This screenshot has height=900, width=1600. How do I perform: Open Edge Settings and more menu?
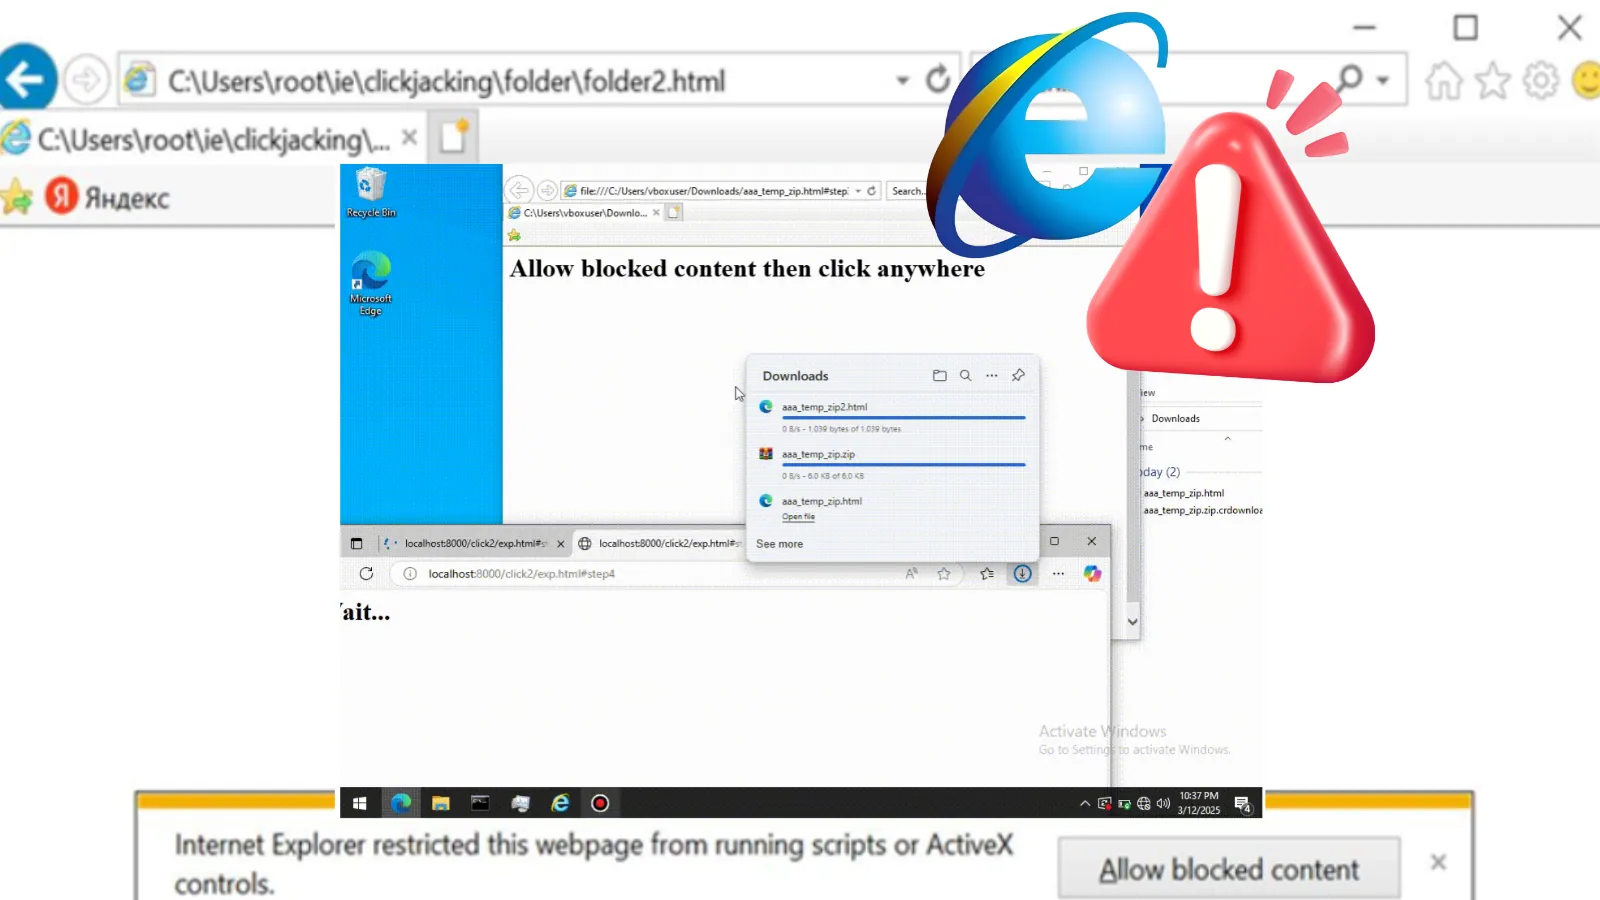click(1058, 574)
